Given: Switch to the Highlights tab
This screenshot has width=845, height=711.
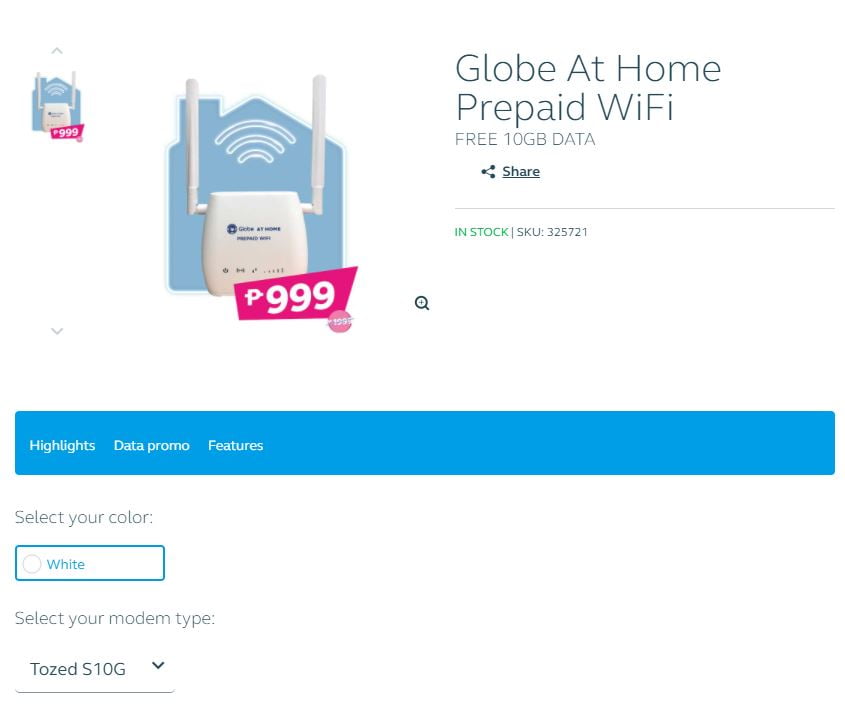Looking at the screenshot, I should point(63,445).
